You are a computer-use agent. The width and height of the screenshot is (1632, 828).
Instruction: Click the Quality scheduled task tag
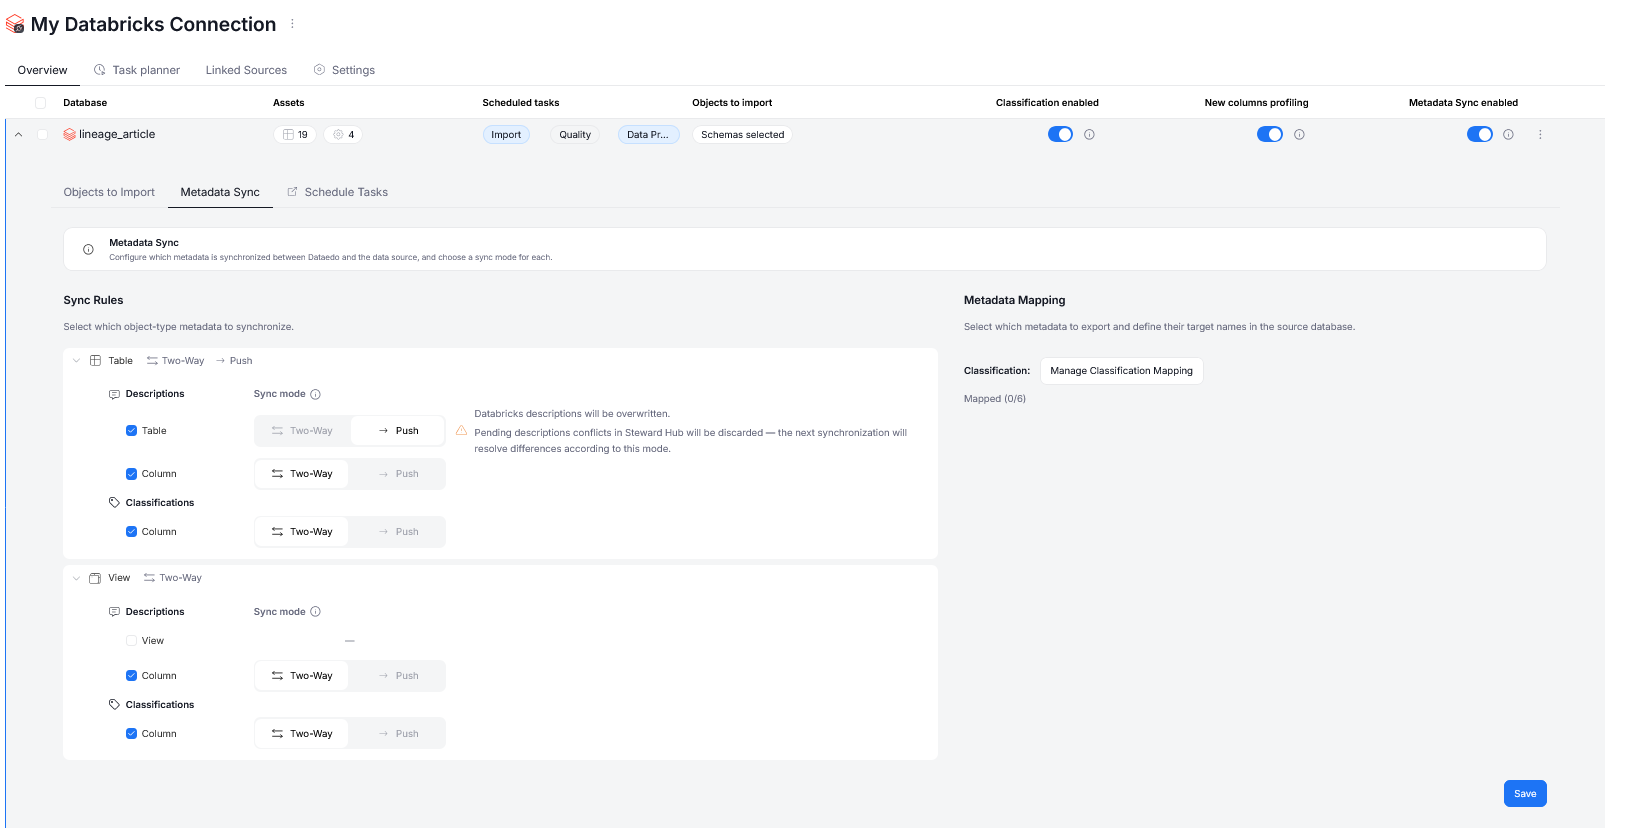[x=575, y=135]
